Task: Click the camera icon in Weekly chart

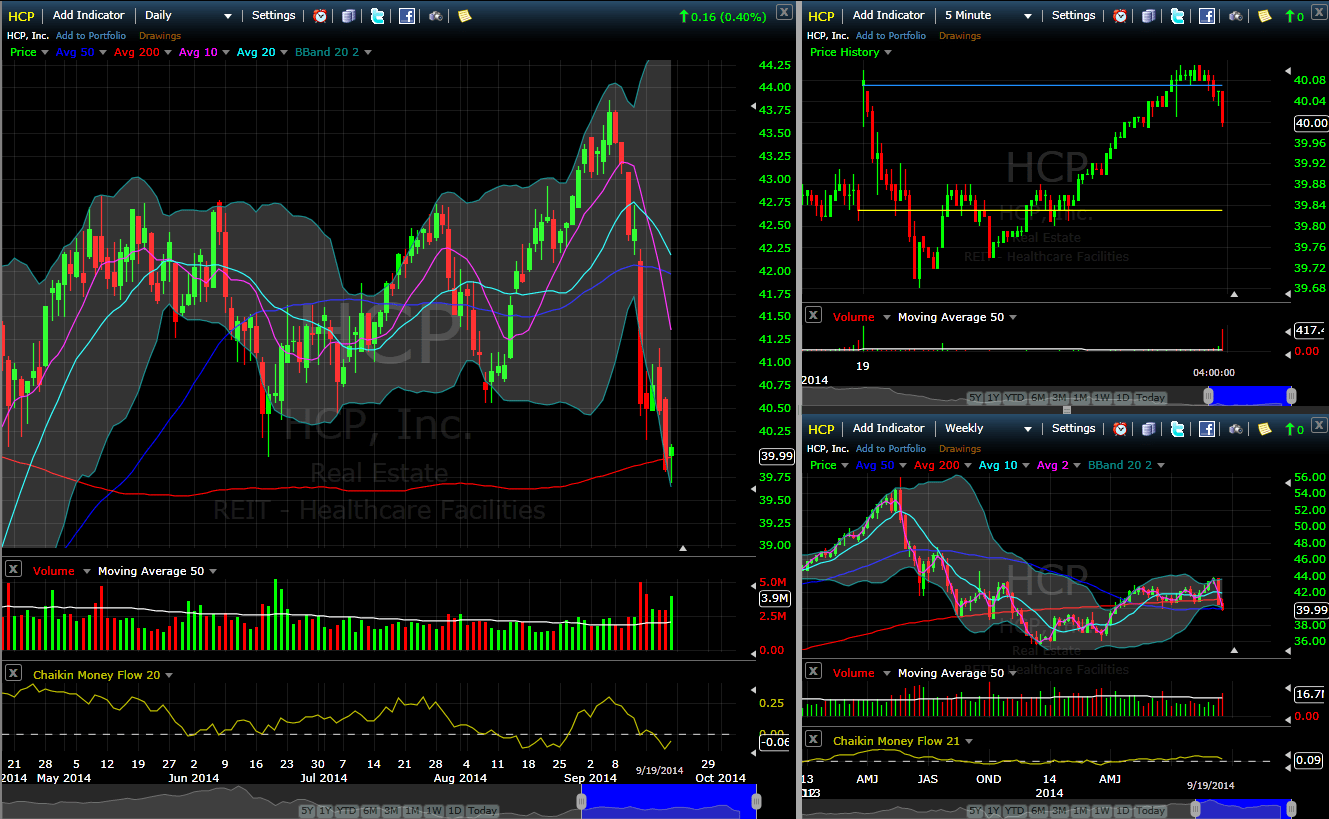Action: pos(1236,429)
